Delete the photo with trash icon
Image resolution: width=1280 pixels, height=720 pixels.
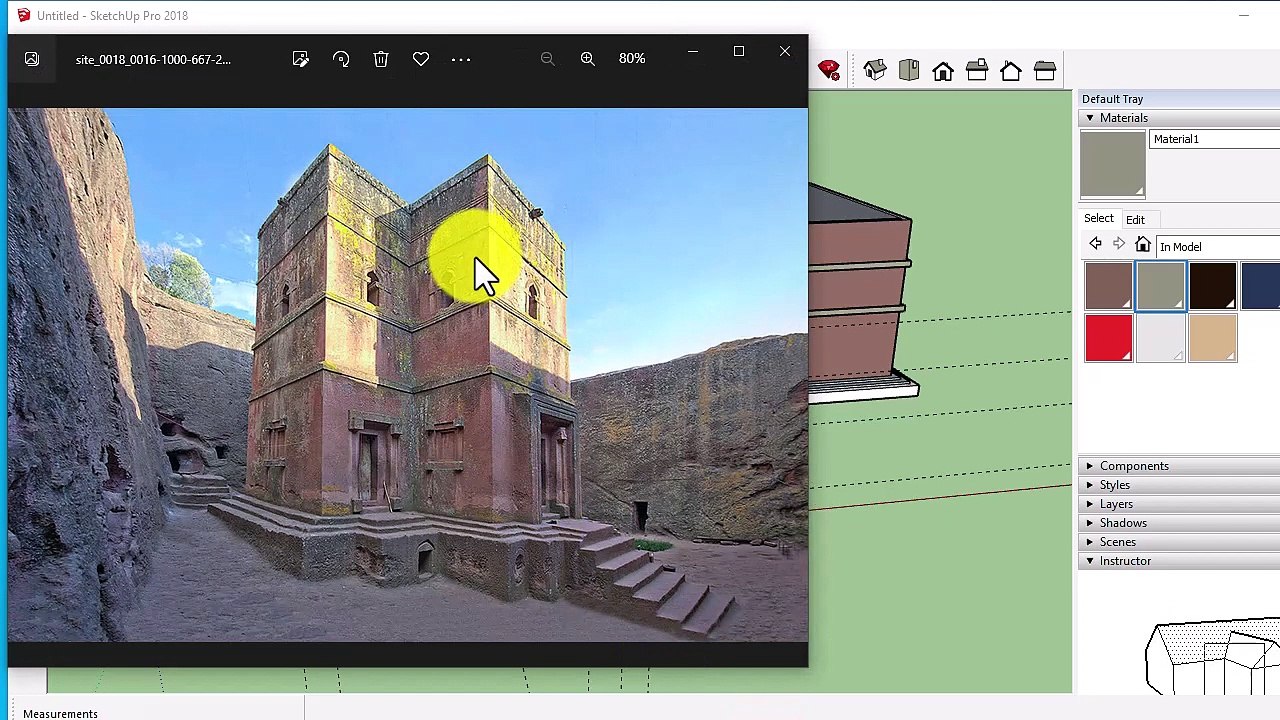coord(381,59)
